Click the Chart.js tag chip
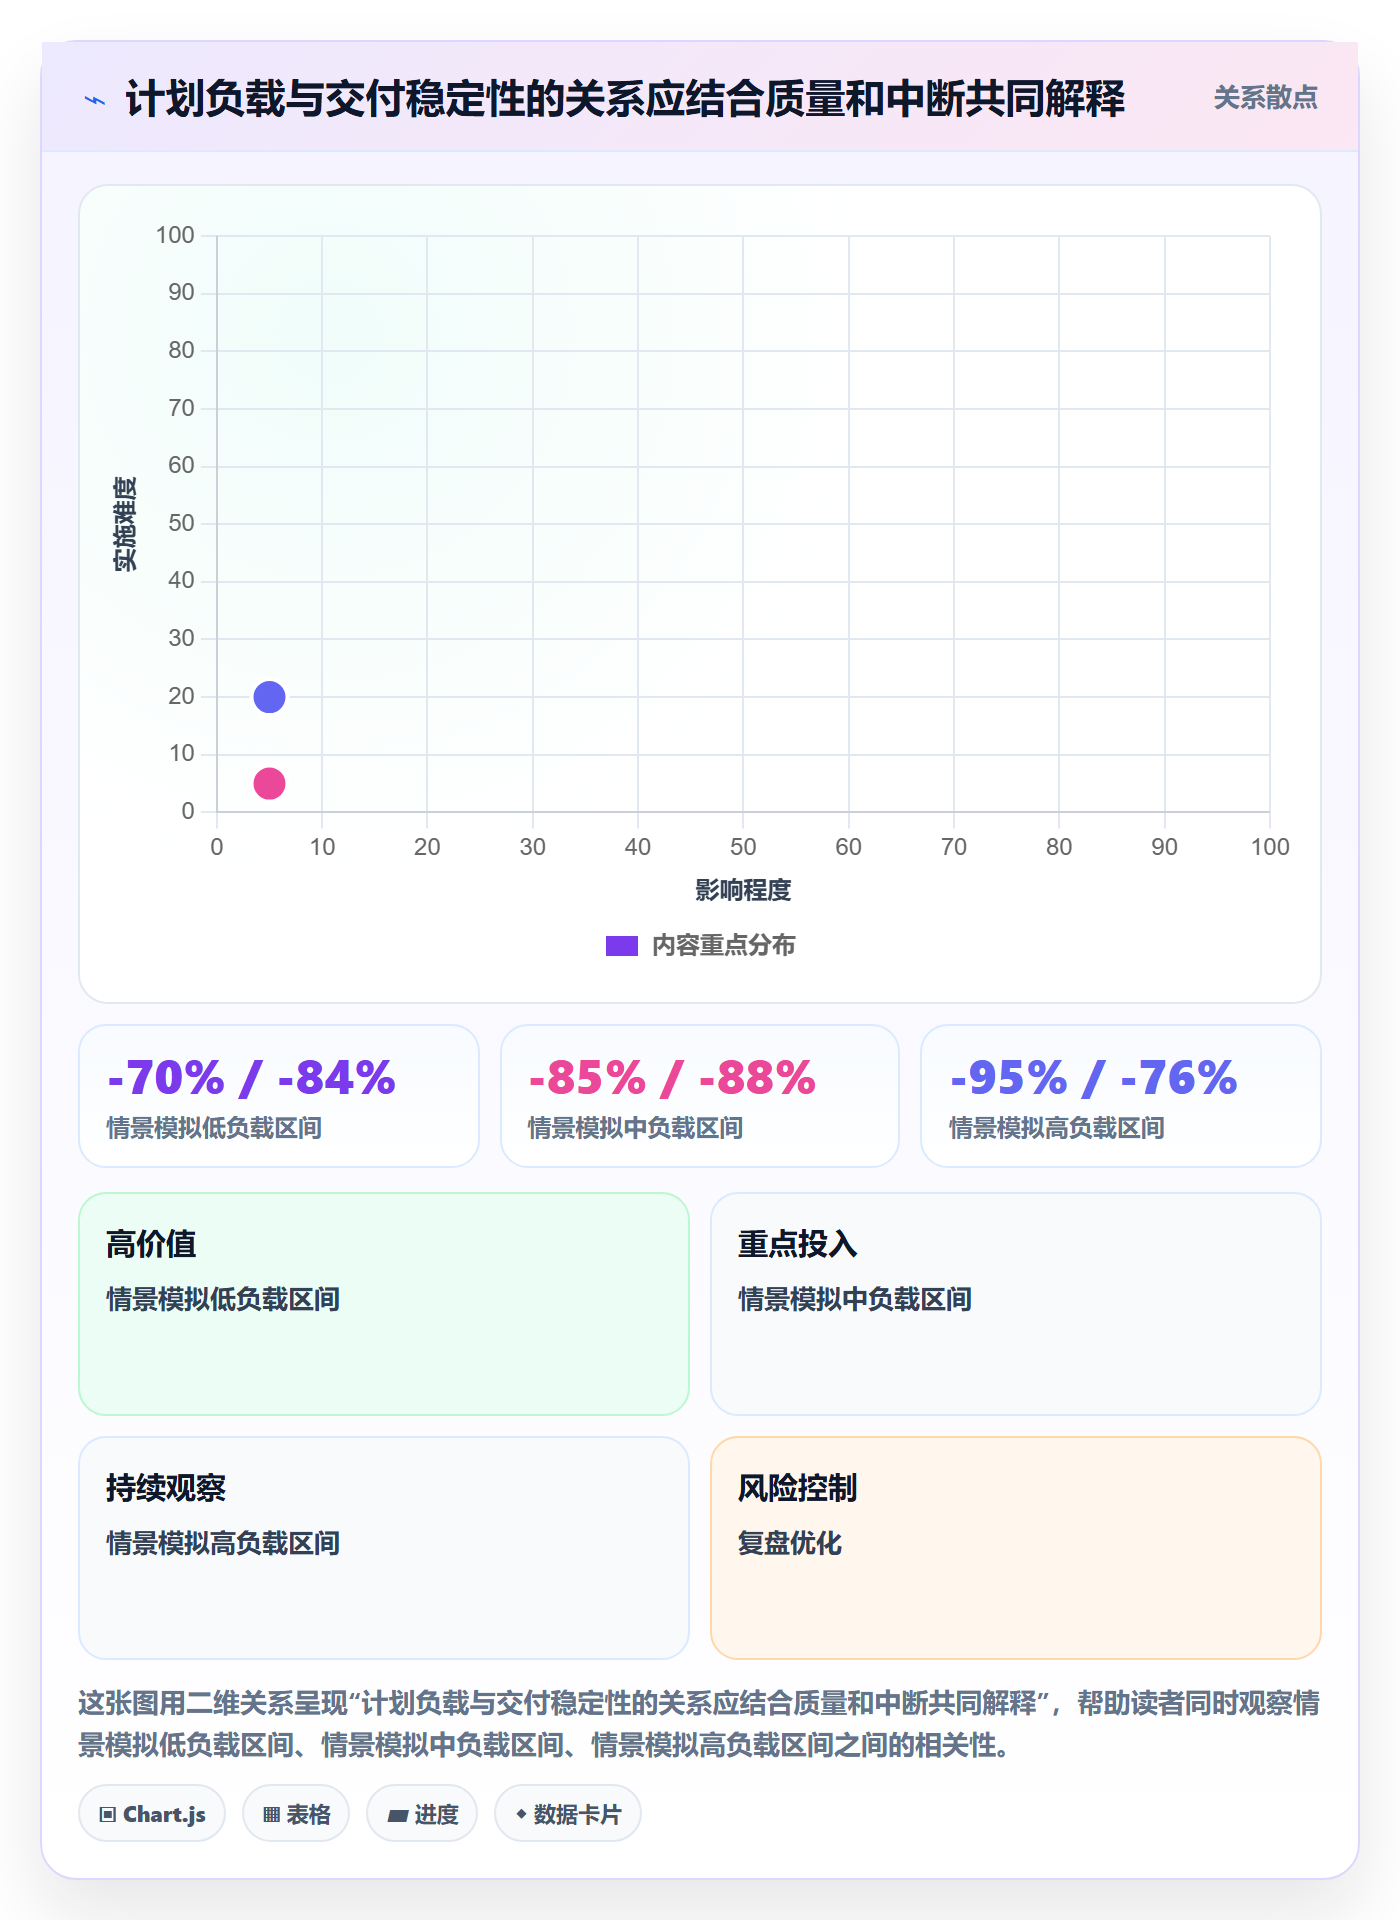 152,1813
